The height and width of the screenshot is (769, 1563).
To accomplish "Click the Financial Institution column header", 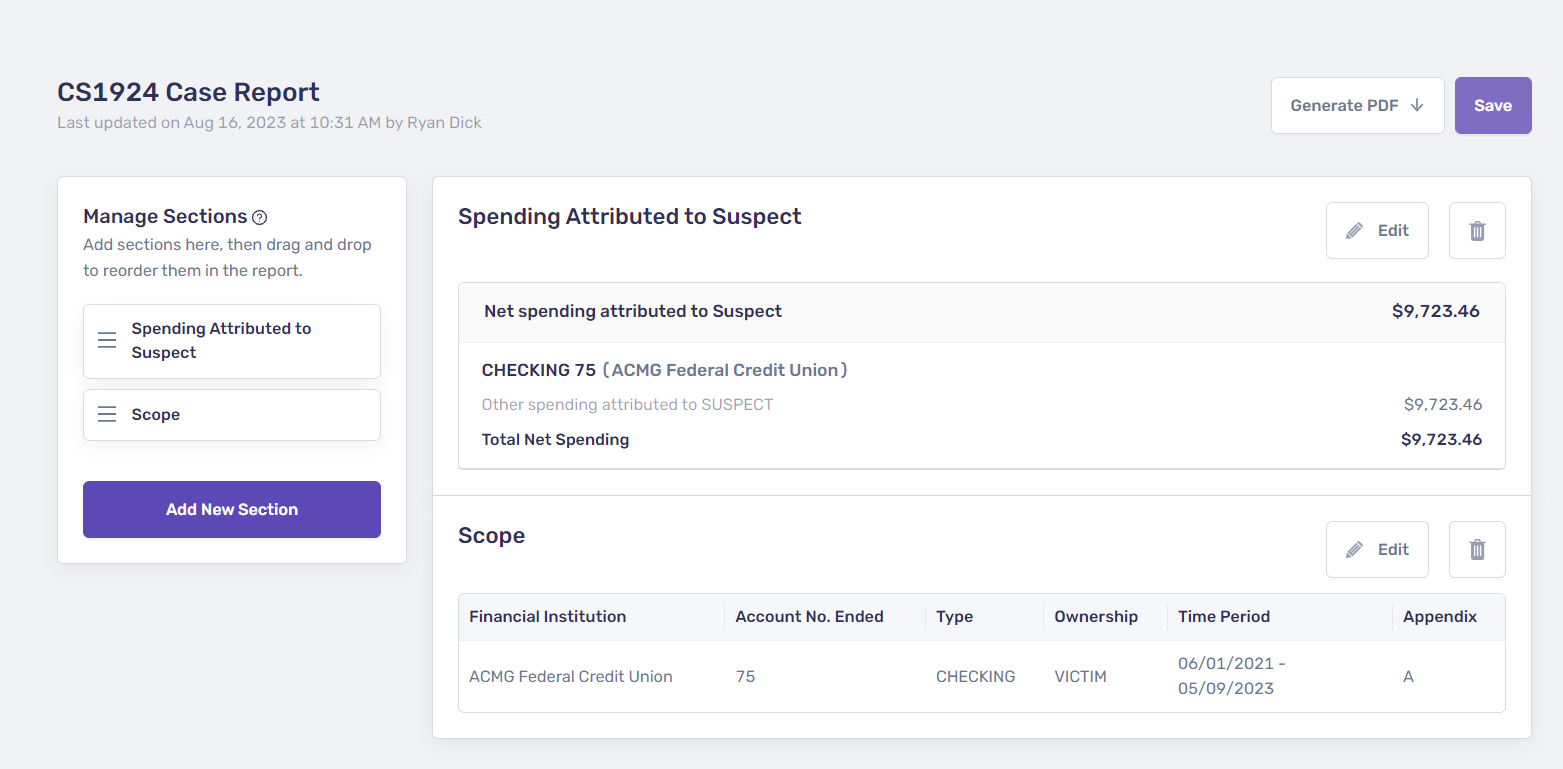I will coord(548,617).
